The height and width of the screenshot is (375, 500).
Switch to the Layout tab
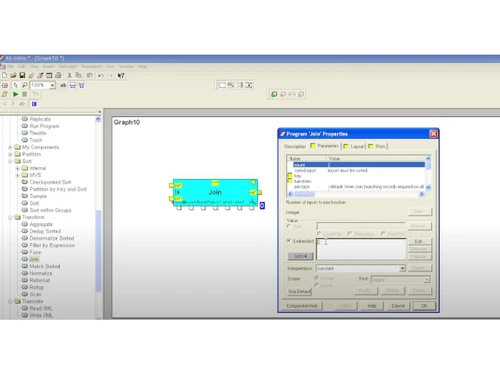coord(354,146)
